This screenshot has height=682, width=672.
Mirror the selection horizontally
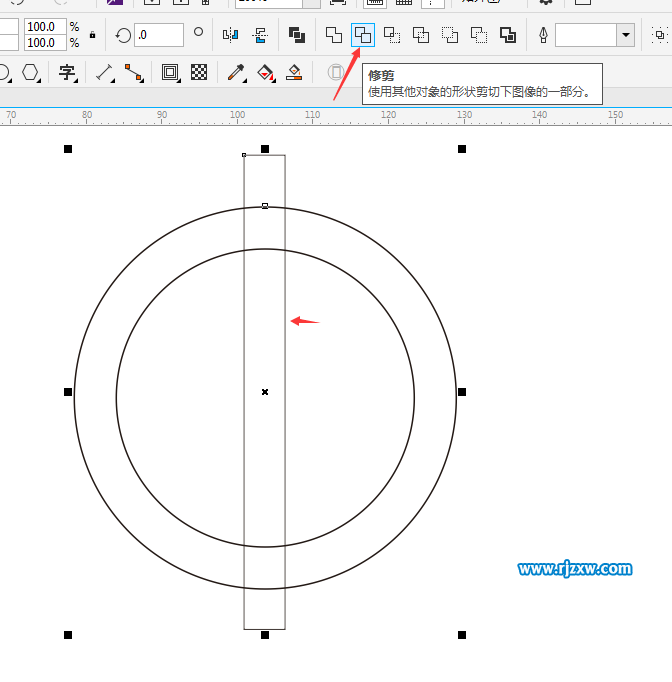tap(231, 35)
